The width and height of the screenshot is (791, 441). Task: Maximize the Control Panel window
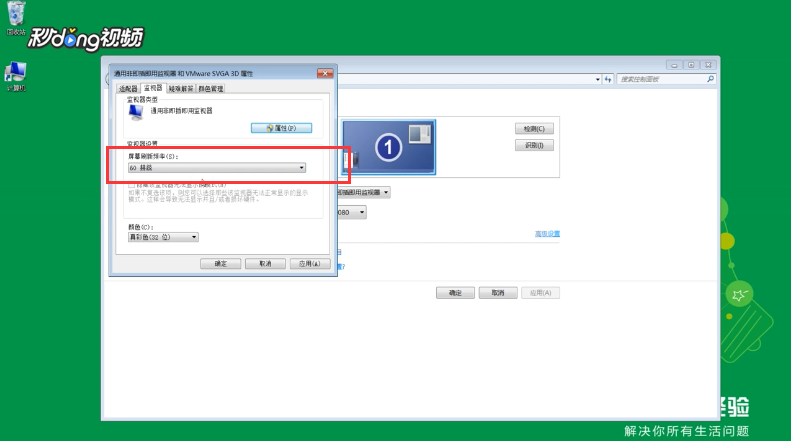tap(691, 65)
